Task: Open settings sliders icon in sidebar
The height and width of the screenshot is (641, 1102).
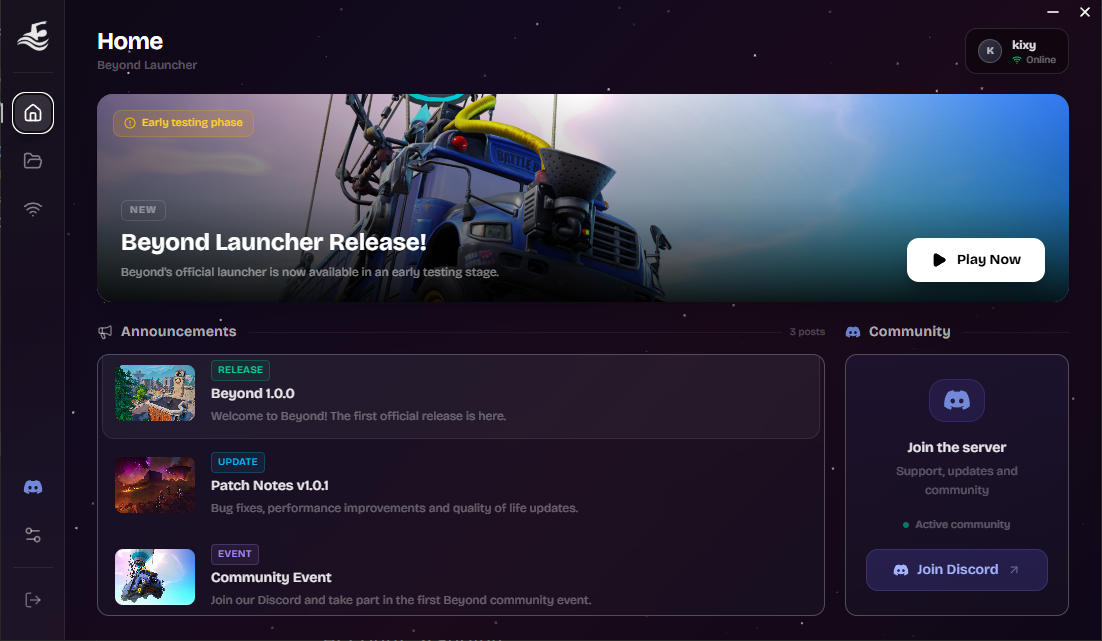Action: point(32,535)
